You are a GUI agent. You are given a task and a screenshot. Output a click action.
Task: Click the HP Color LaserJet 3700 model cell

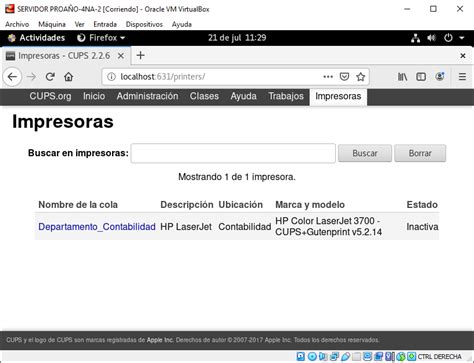click(328, 226)
